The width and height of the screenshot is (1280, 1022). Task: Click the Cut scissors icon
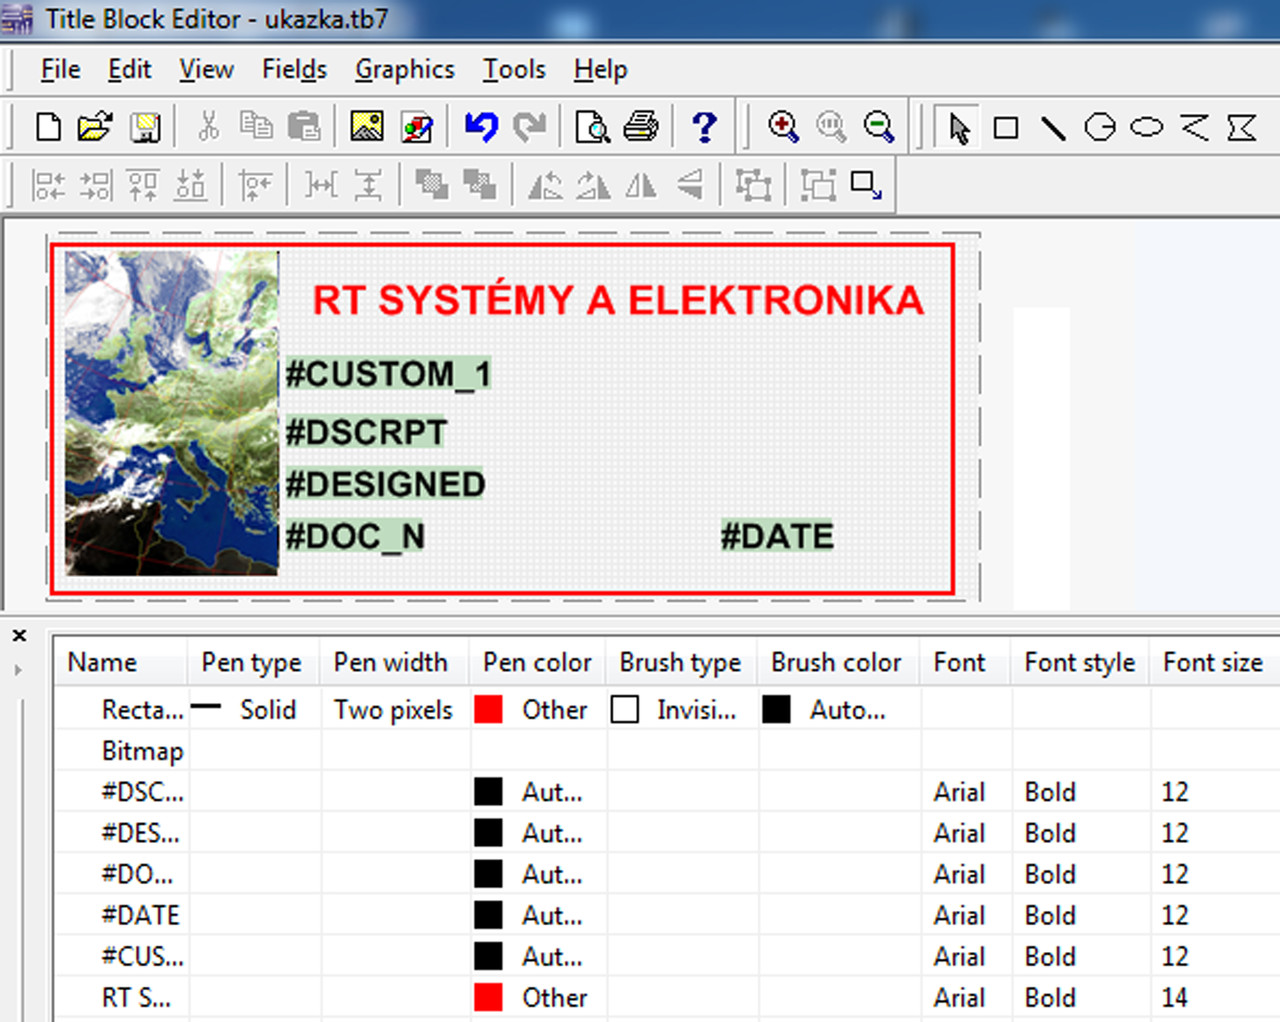pyautogui.click(x=209, y=127)
